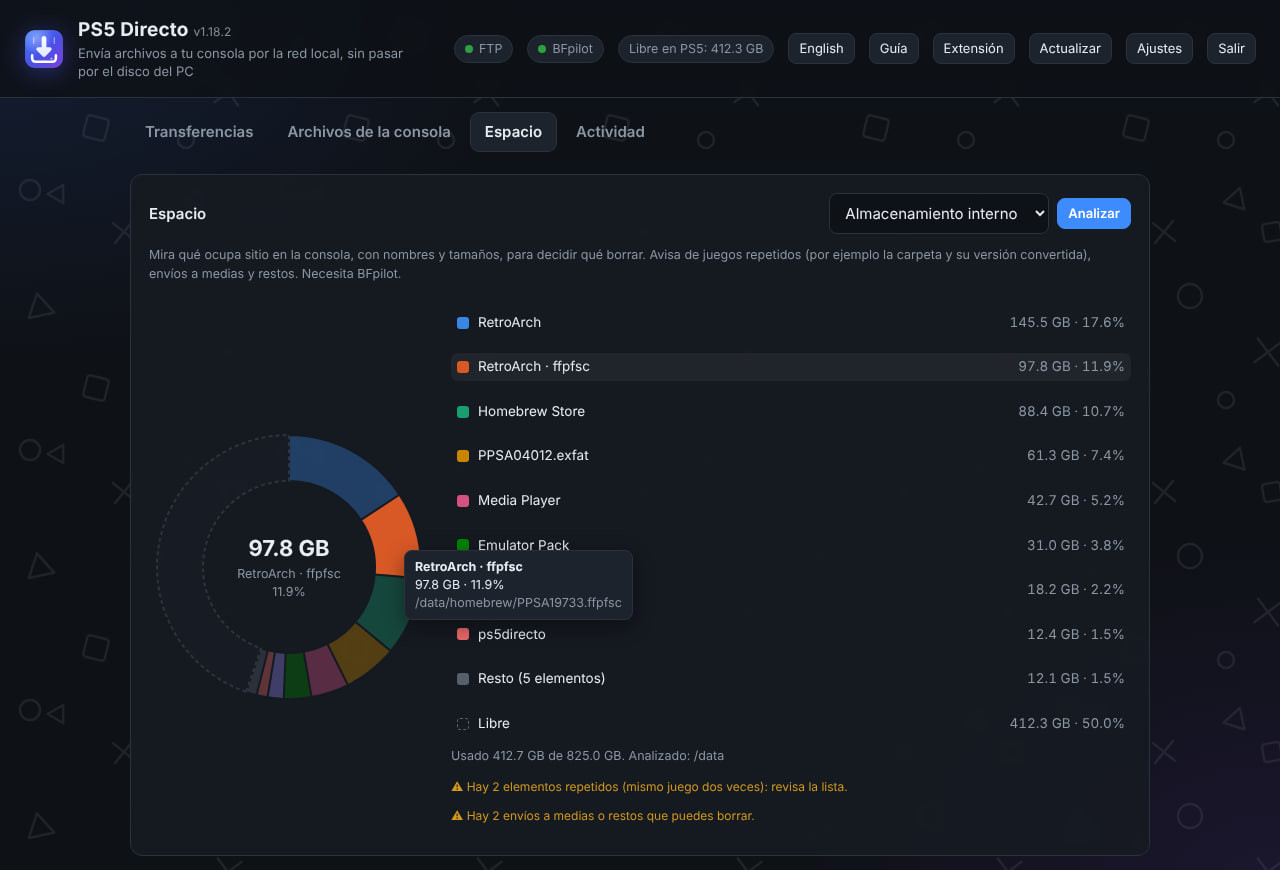The width and height of the screenshot is (1280, 870).
Task: Select the Homebrew Store list entry
Action: point(791,411)
